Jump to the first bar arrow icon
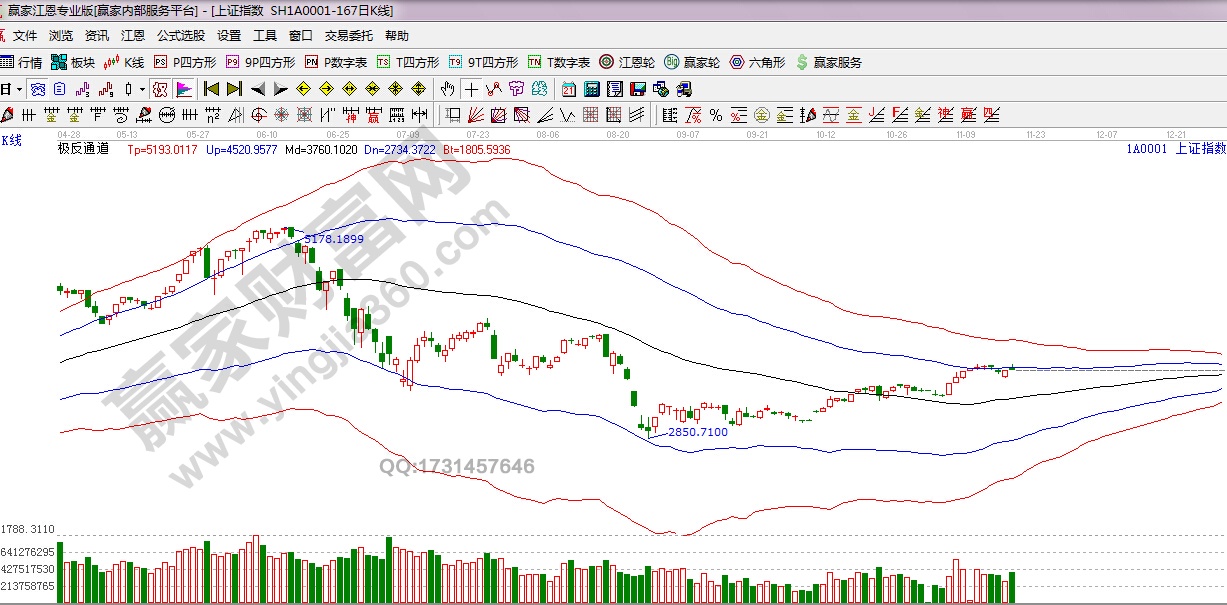 click(x=211, y=88)
